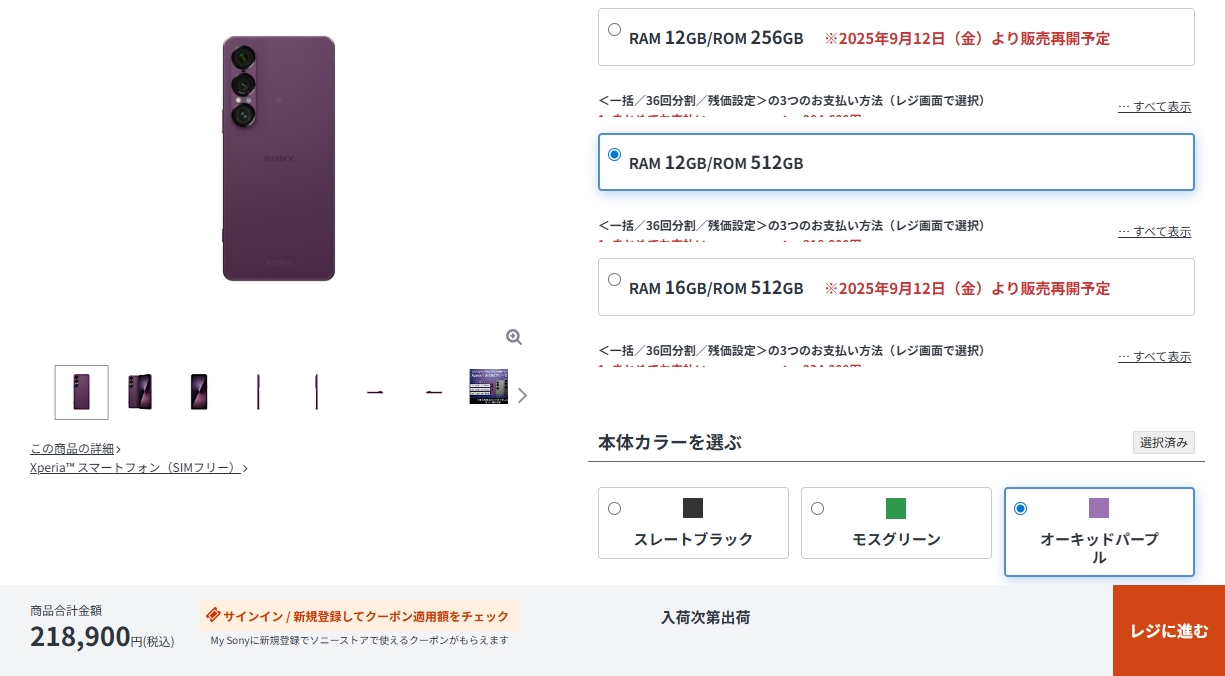Choose モスグリーン color radio button
Screen dimensions: 1225x676
pyautogui.click(x=817, y=508)
